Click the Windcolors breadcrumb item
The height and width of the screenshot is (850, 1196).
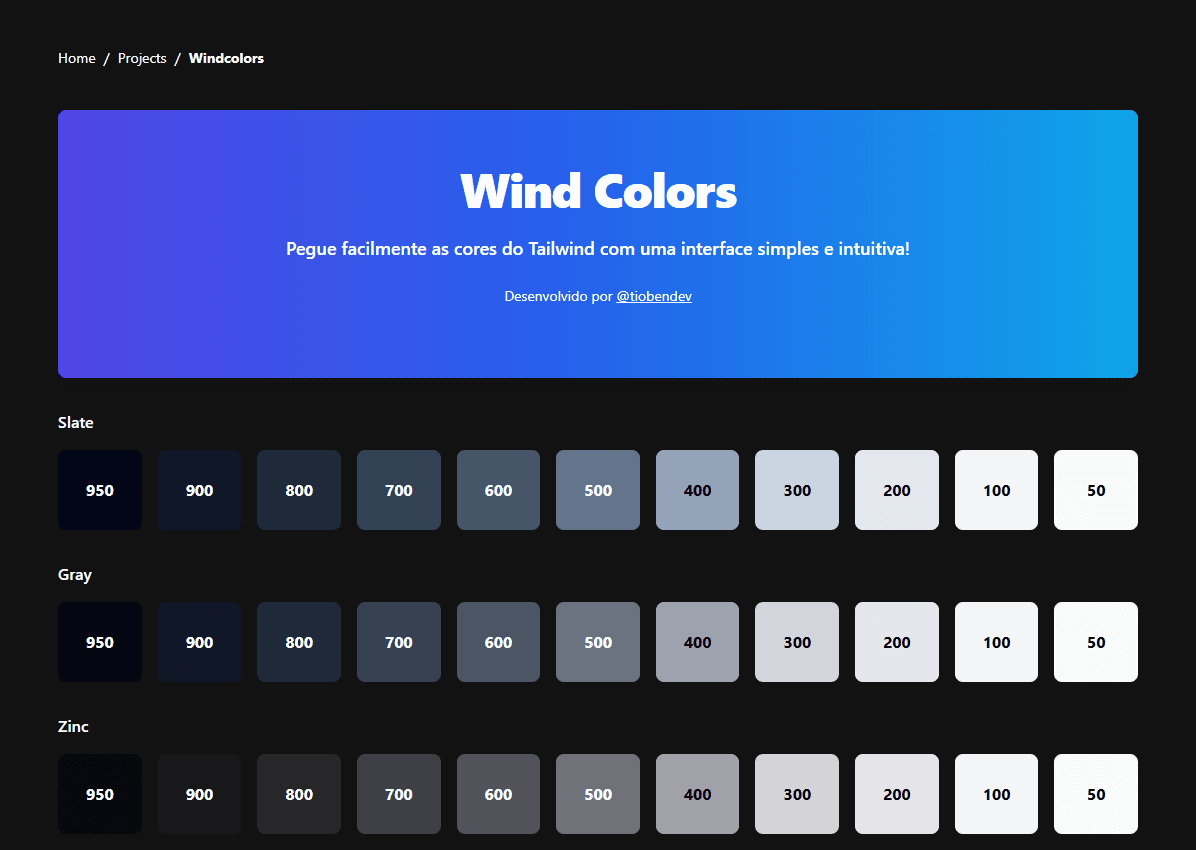click(226, 58)
